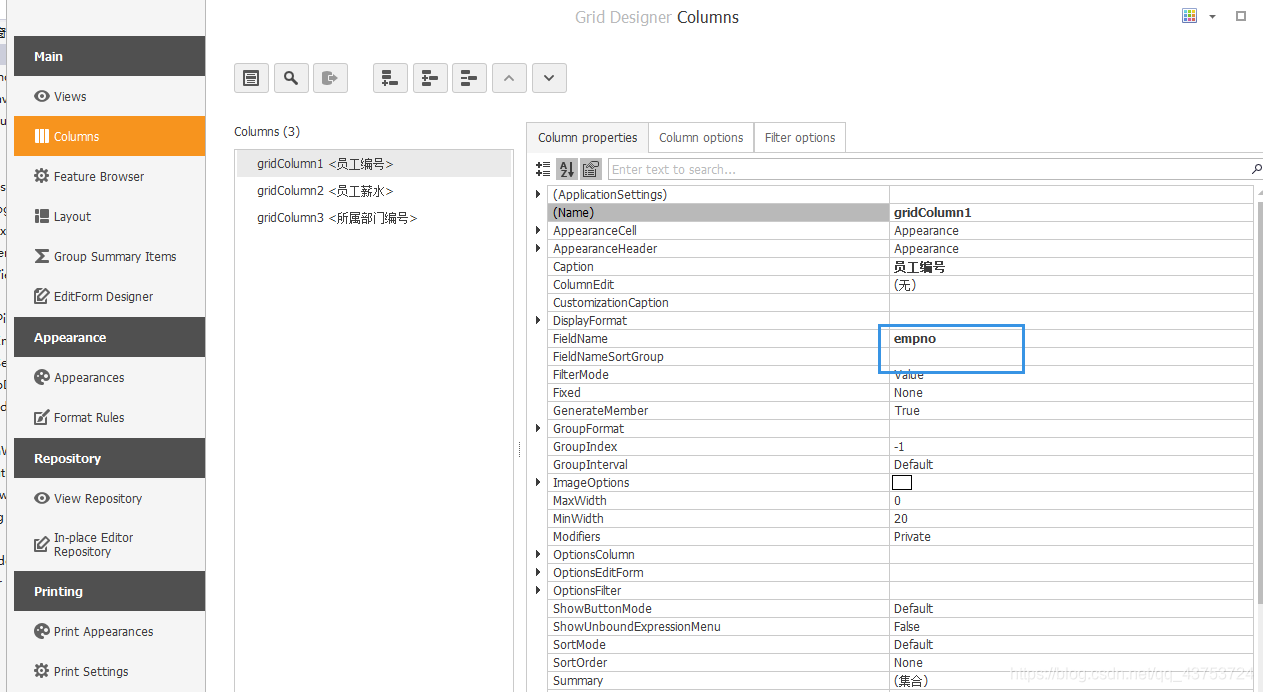Toggle alphabetical A-Z property sorting
The height and width of the screenshot is (692, 1263).
(x=567, y=169)
